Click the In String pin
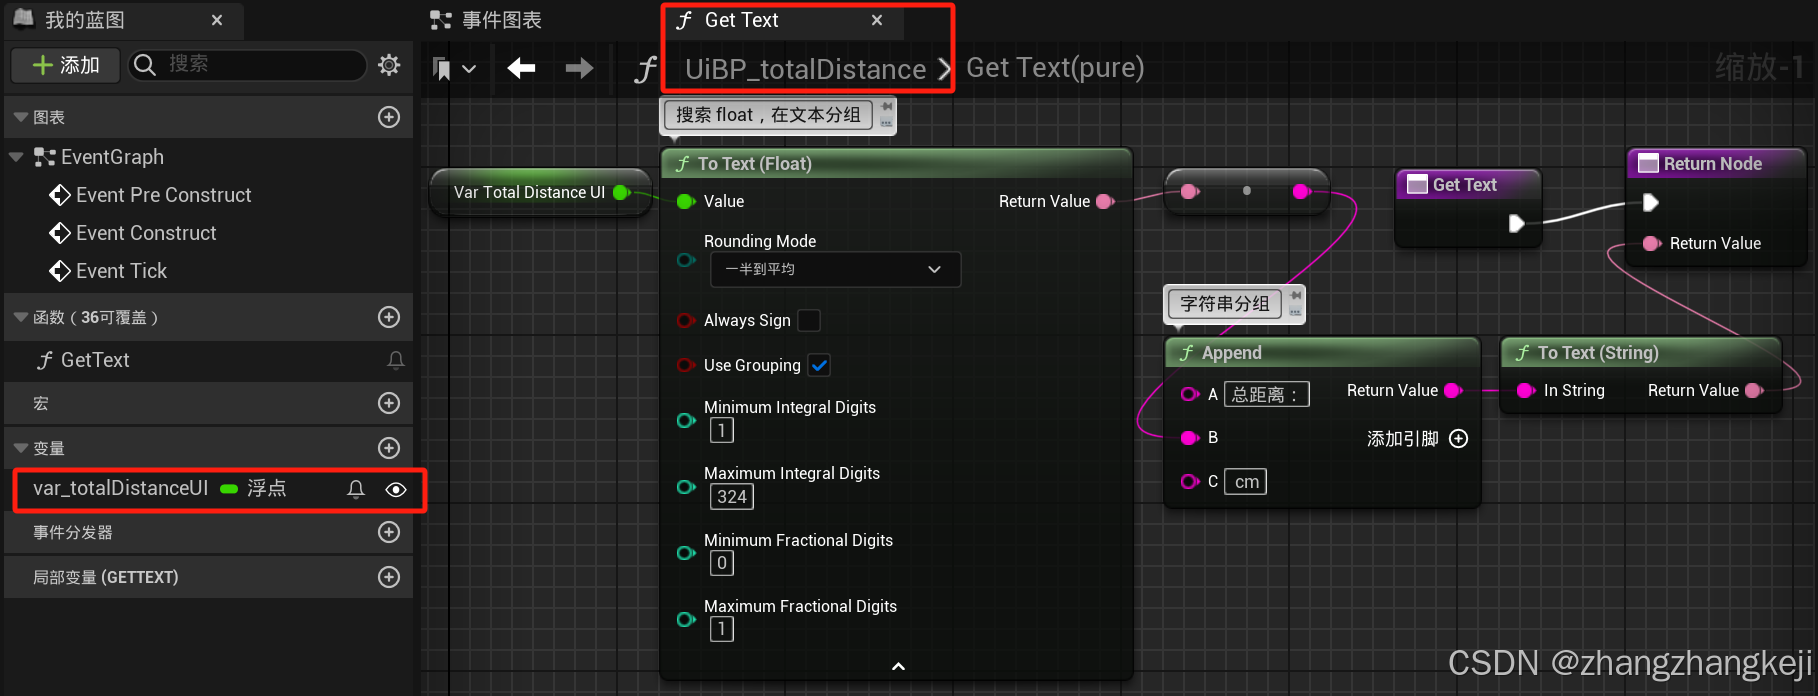The width and height of the screenshot is (1818, 696). tap(1526, 390)
